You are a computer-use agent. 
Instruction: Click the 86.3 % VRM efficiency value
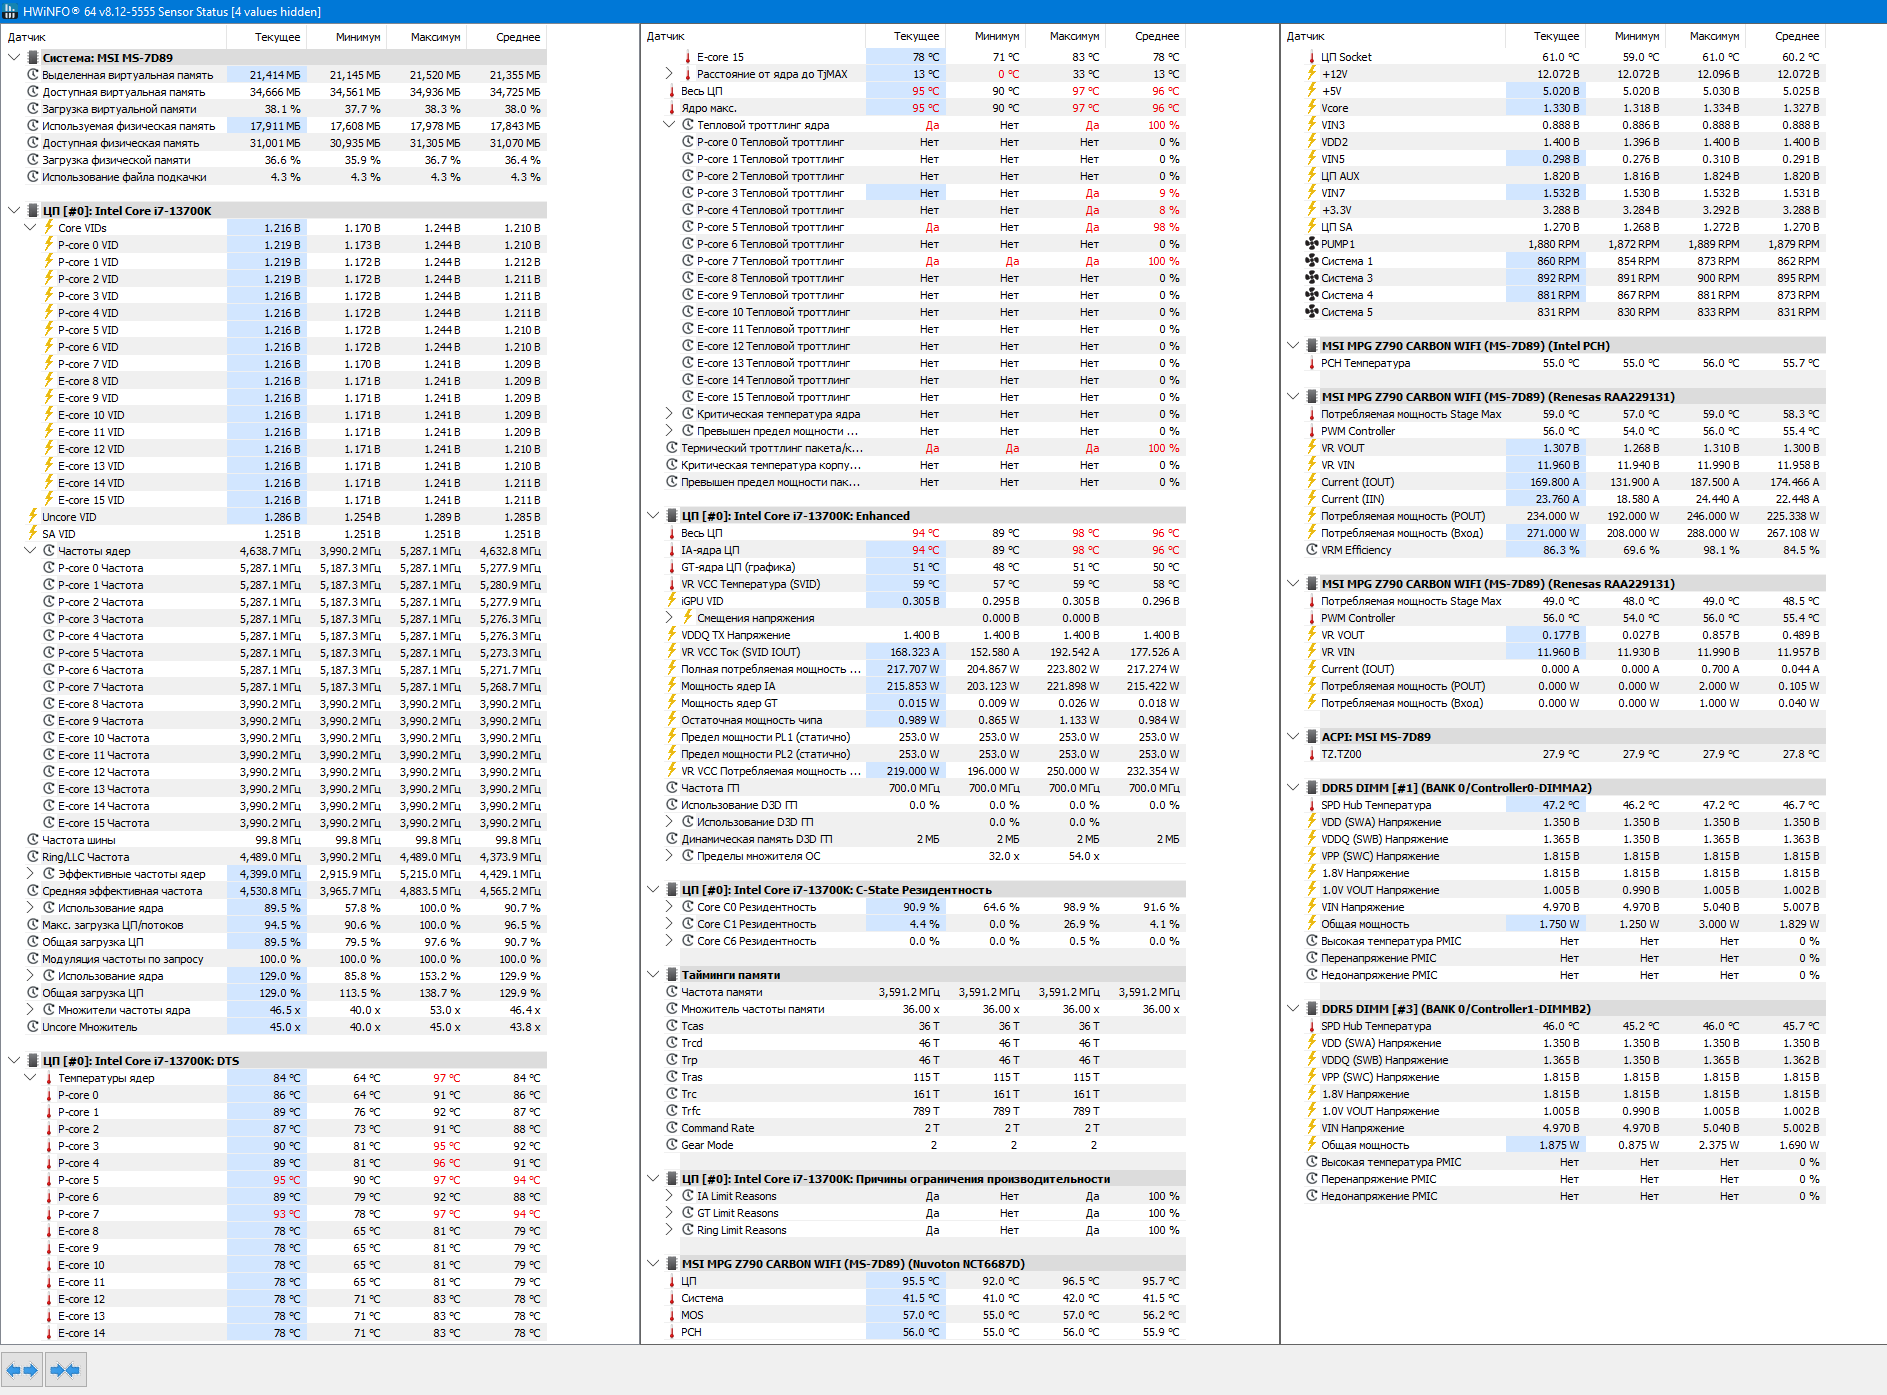pyautogui.click(x=1561, y=550)
